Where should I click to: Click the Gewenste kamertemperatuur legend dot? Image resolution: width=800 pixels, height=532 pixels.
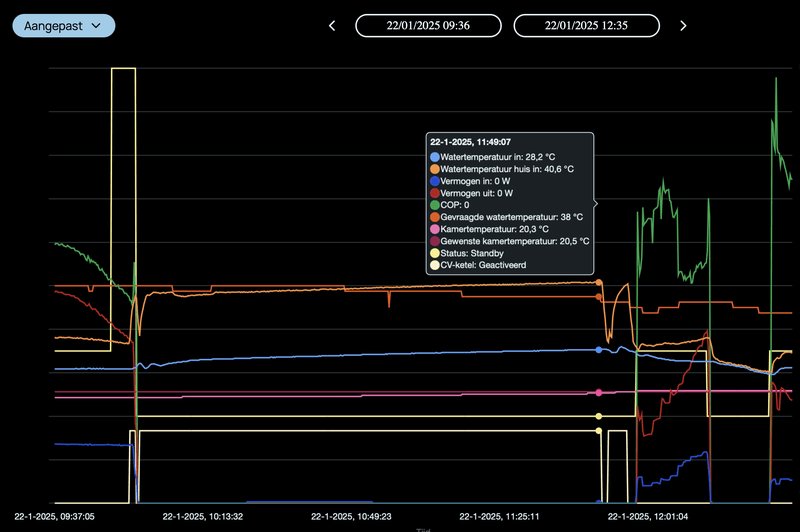coord(434,241)
